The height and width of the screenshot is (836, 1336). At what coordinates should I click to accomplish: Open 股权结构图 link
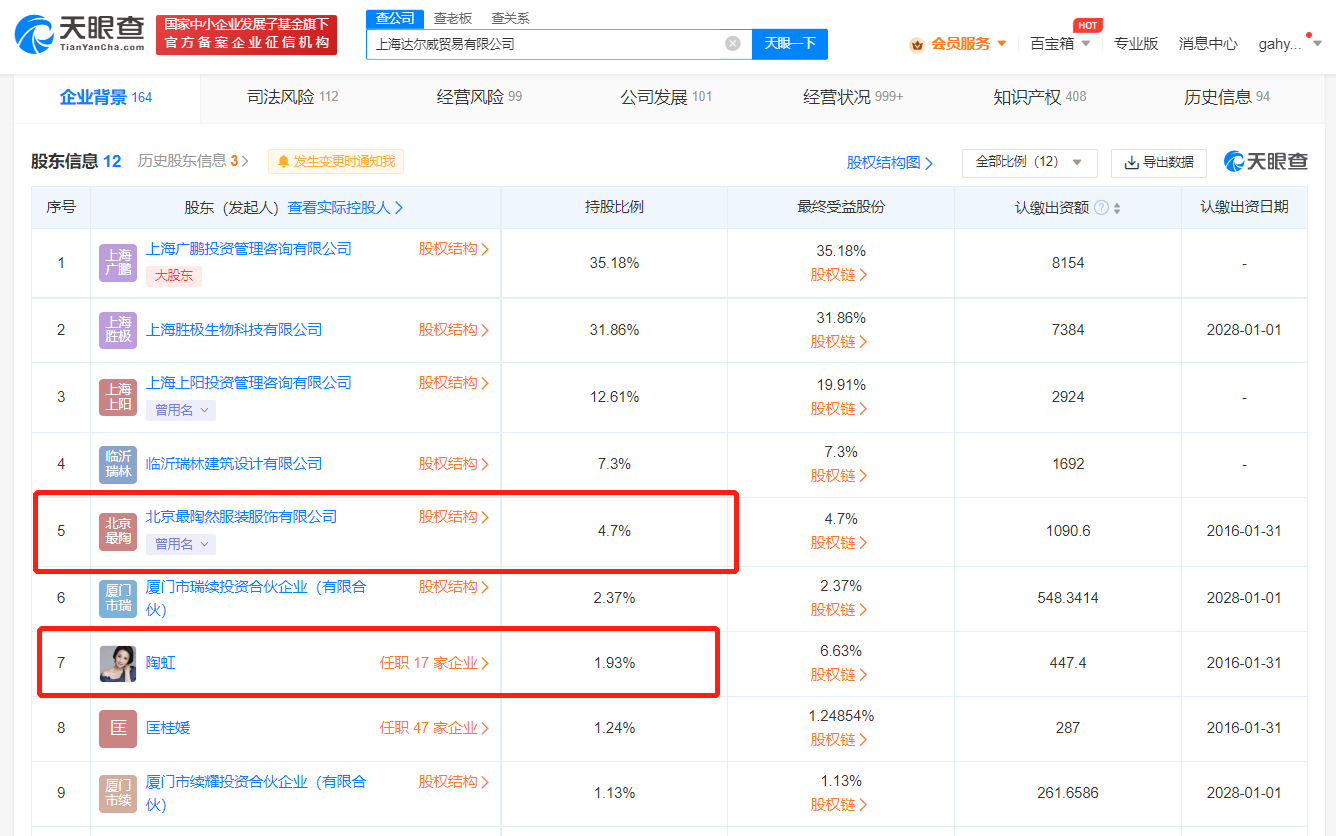pos(890,162)
